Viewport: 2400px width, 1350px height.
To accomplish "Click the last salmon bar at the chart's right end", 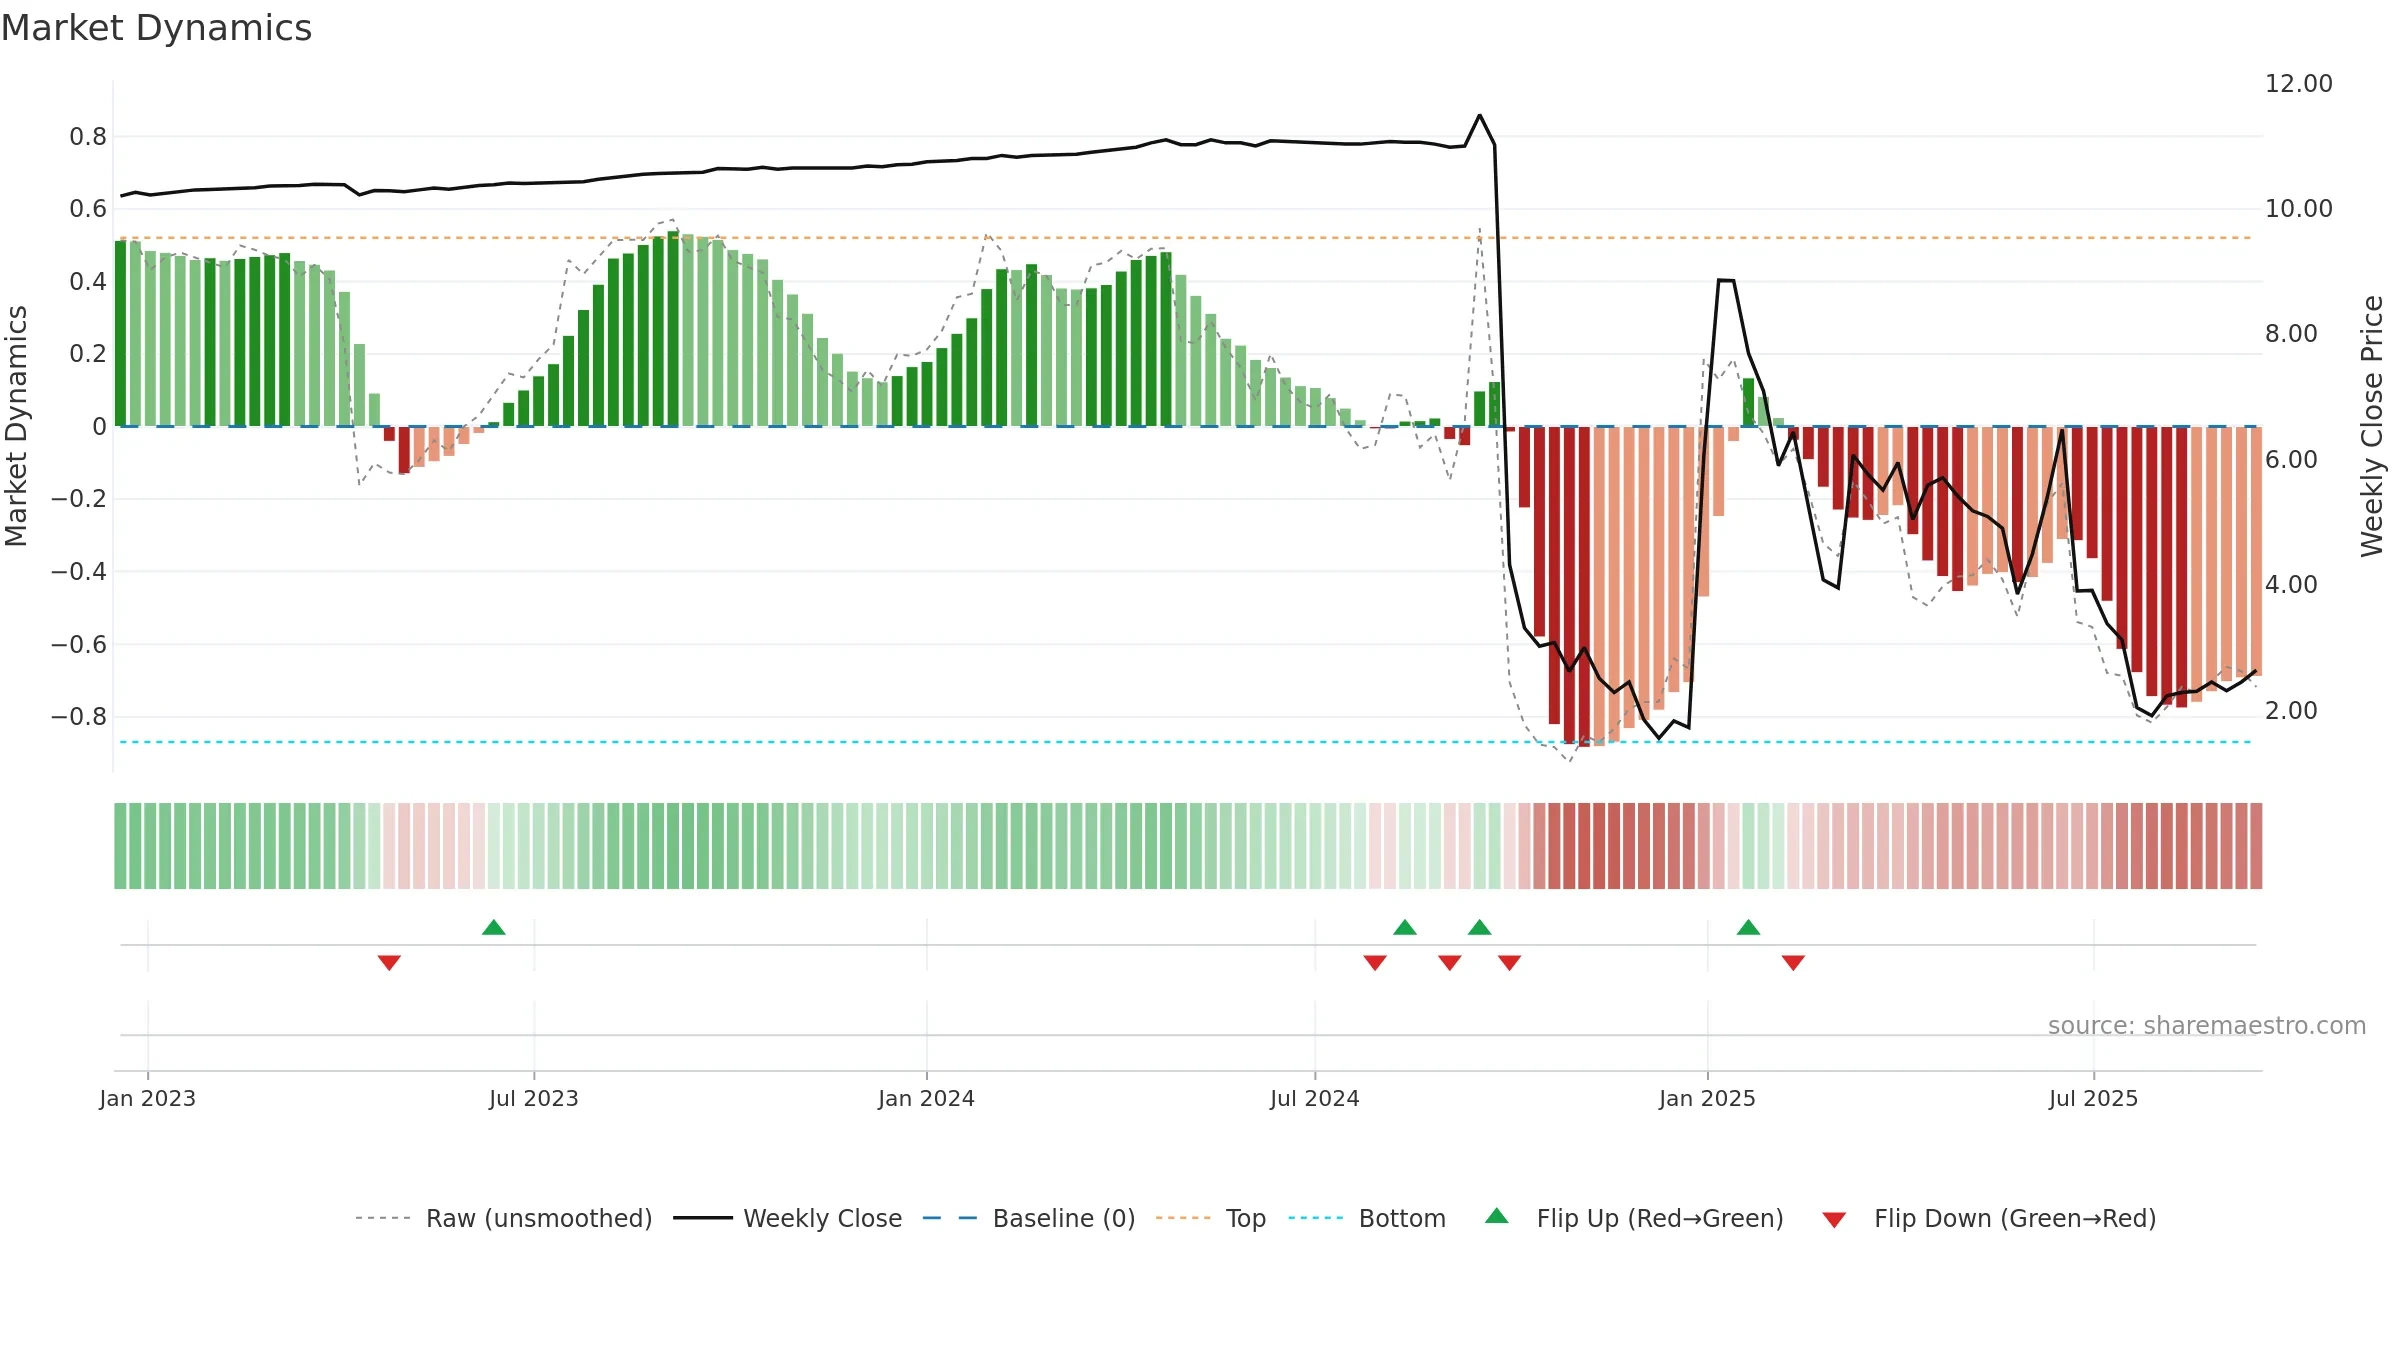I will pos(2256,551).
